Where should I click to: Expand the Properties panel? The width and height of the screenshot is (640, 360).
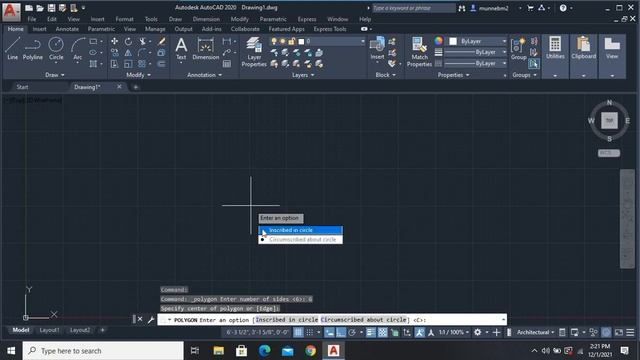click(x=453, y=75)
